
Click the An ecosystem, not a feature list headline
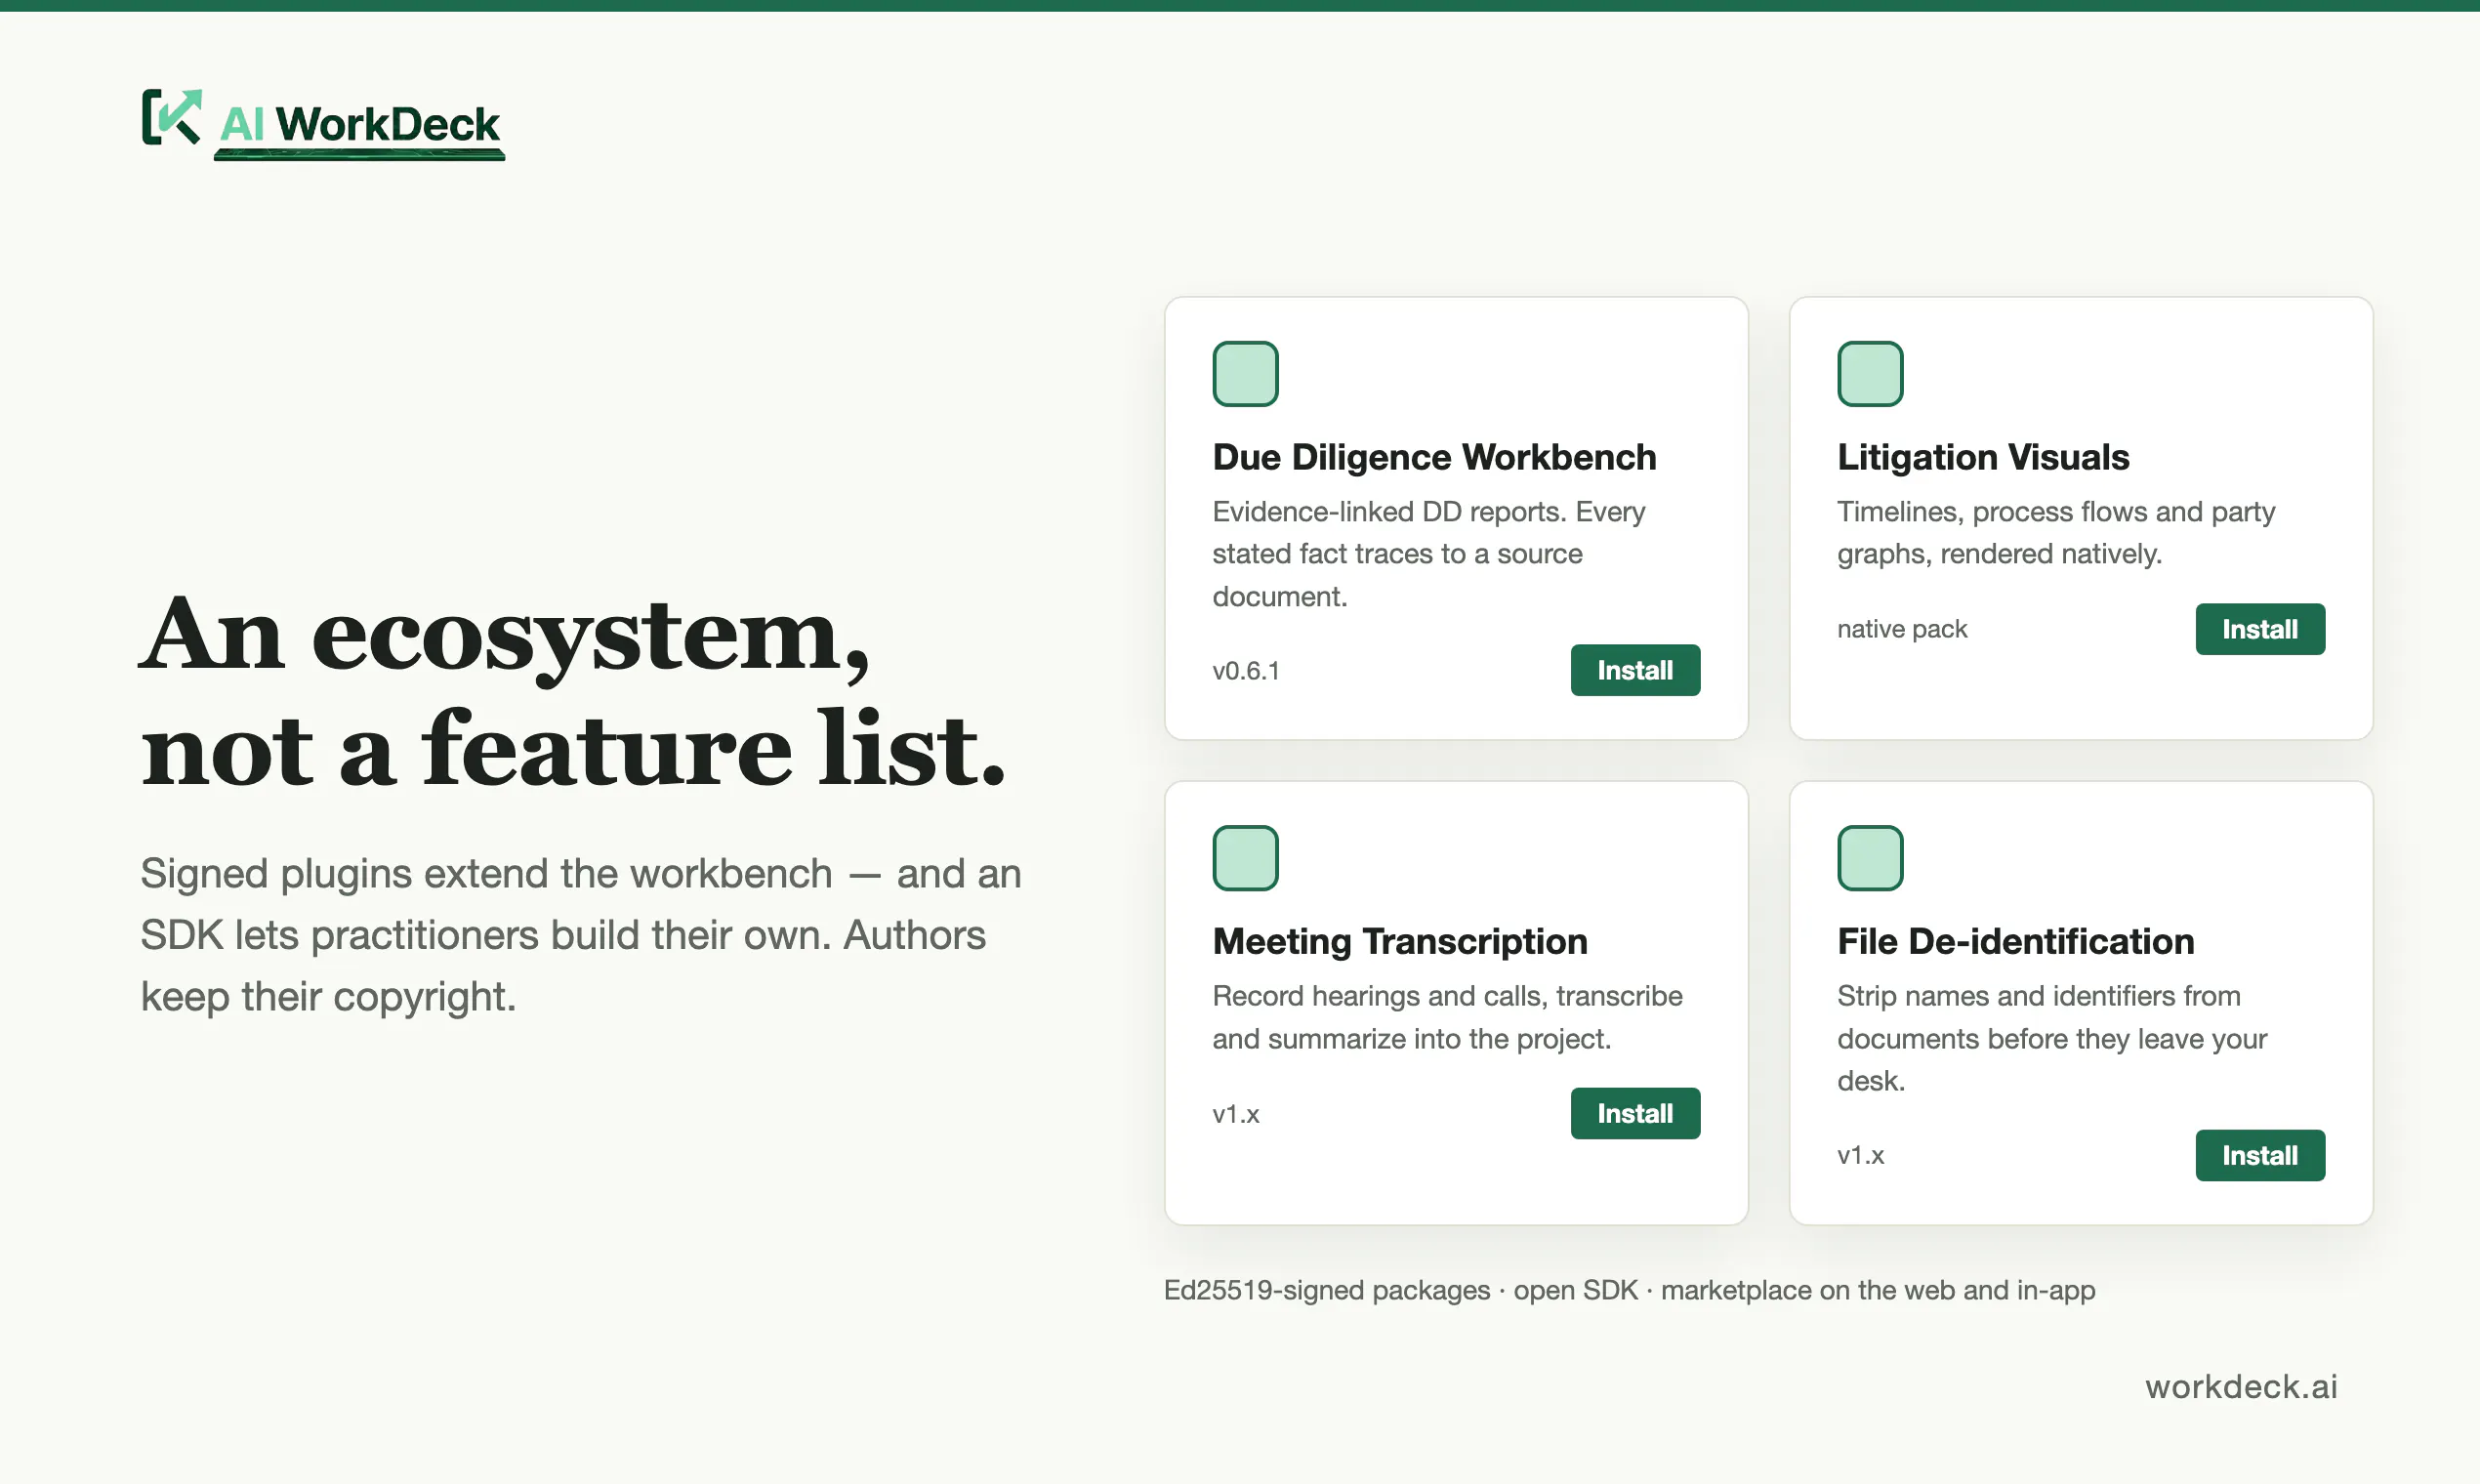(x=573, y=692)
